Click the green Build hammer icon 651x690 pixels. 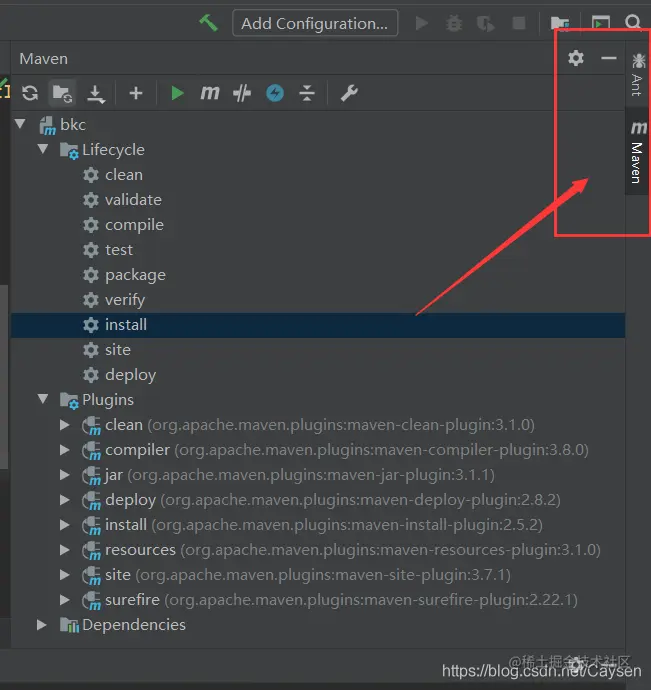pyautogui.click(x=208, y=23)
